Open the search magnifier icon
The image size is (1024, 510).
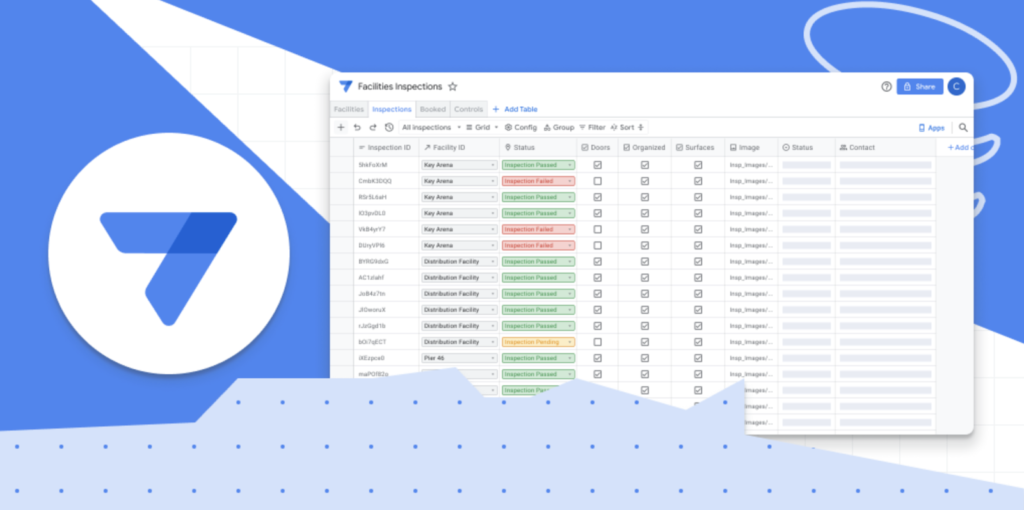(x=963, y=128)
